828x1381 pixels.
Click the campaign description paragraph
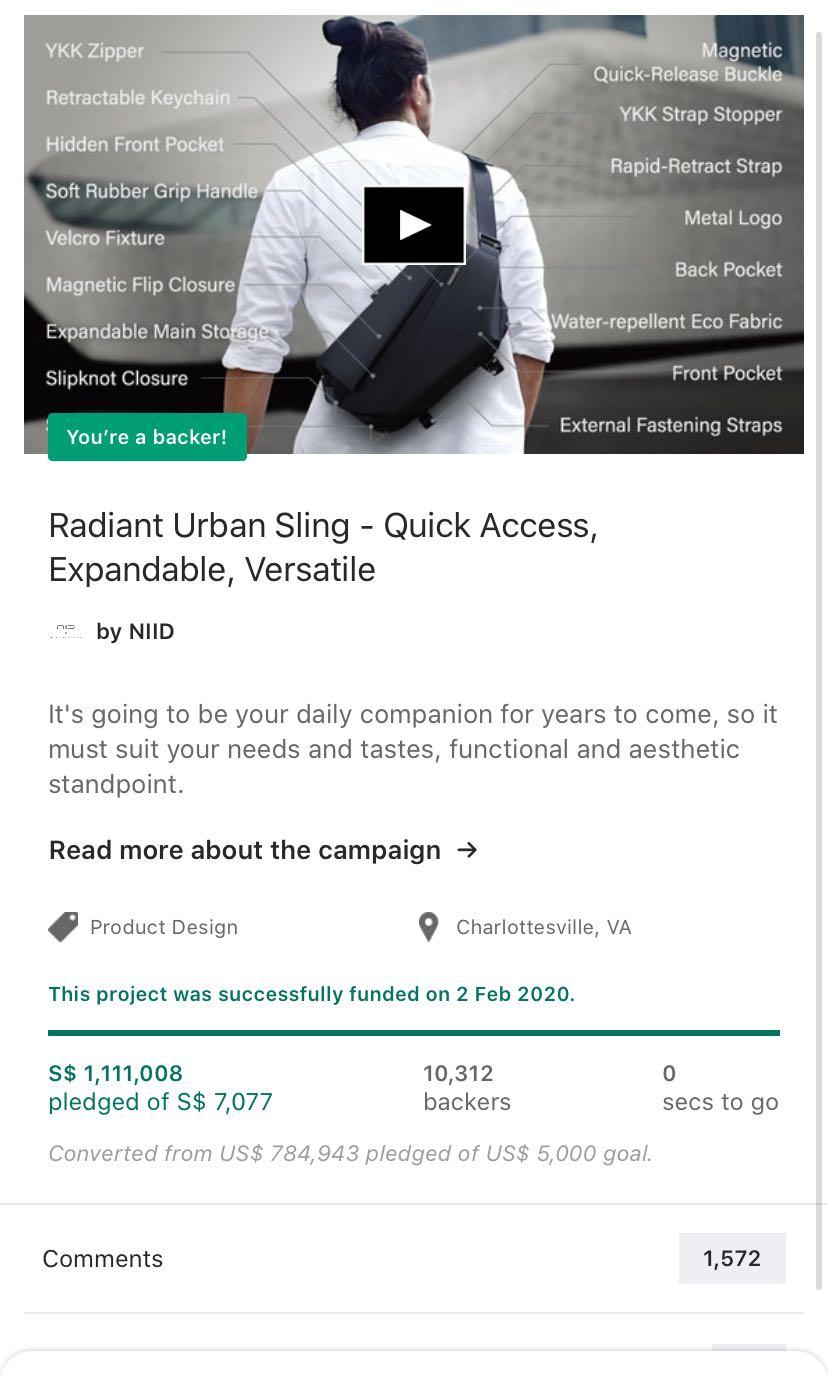click(x=413, y=749)
